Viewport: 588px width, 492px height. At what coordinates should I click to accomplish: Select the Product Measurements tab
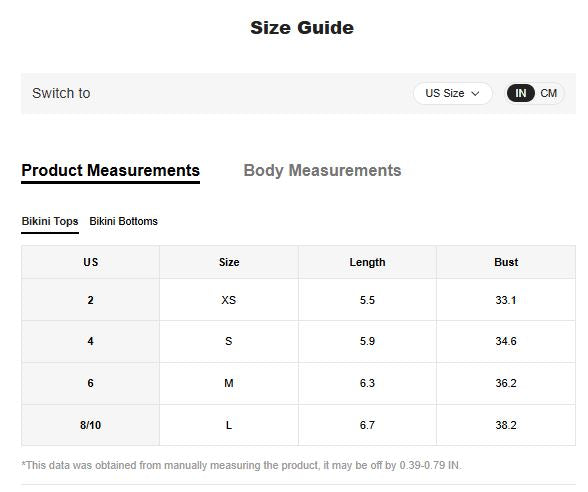click(111, 171)
